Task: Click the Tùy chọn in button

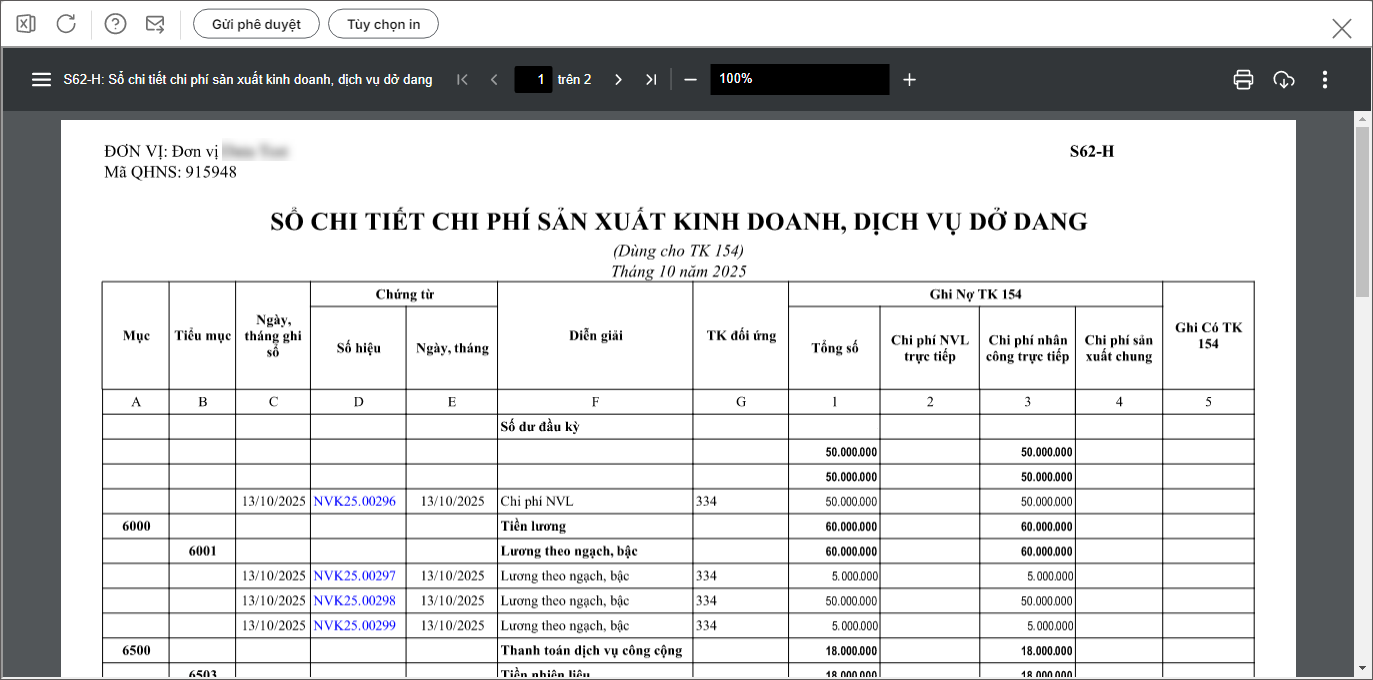Action: [x=383, y=24]
